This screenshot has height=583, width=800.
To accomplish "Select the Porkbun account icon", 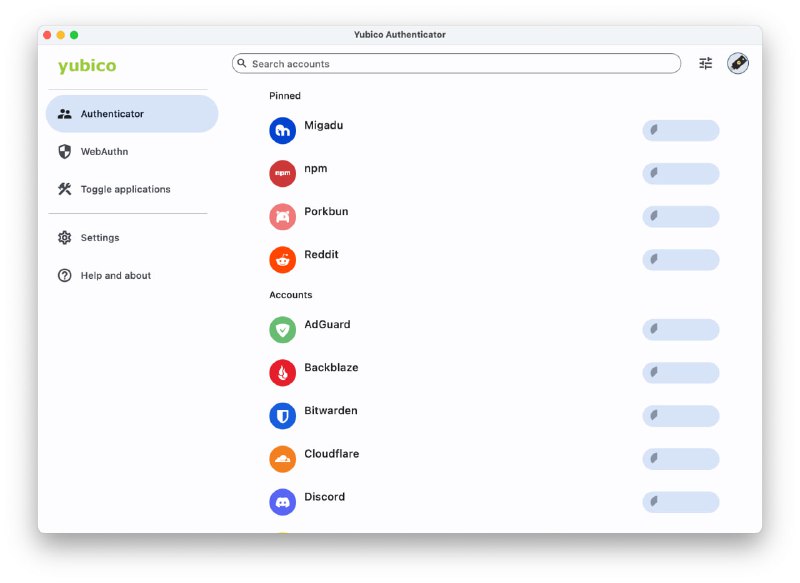I will point(282,217).
